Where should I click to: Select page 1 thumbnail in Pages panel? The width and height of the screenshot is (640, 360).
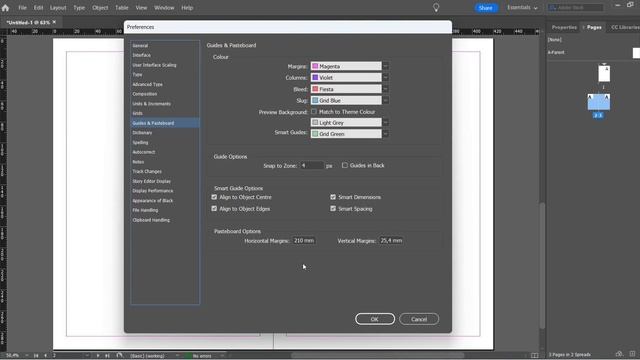[604, 73]
